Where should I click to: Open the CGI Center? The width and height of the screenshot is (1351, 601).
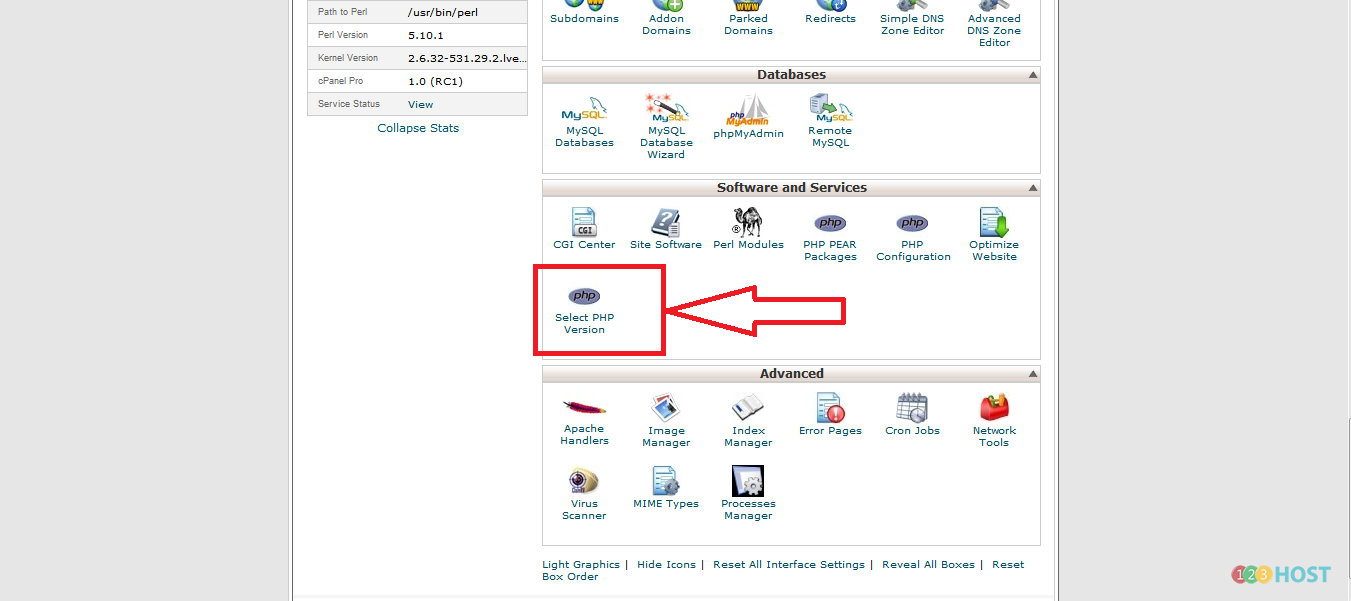(584, 223)
